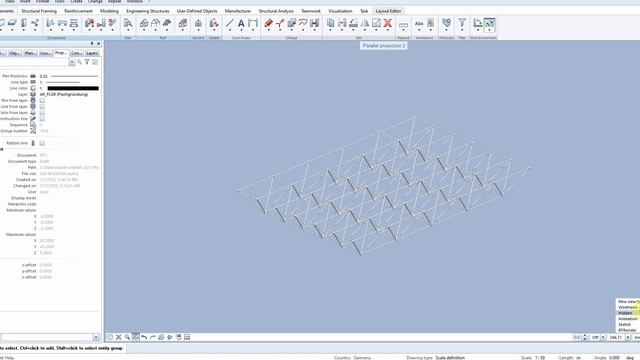Screen dimensions: 640x360
Task: Select the Line draw tool icon
Action: click(230, 23)
